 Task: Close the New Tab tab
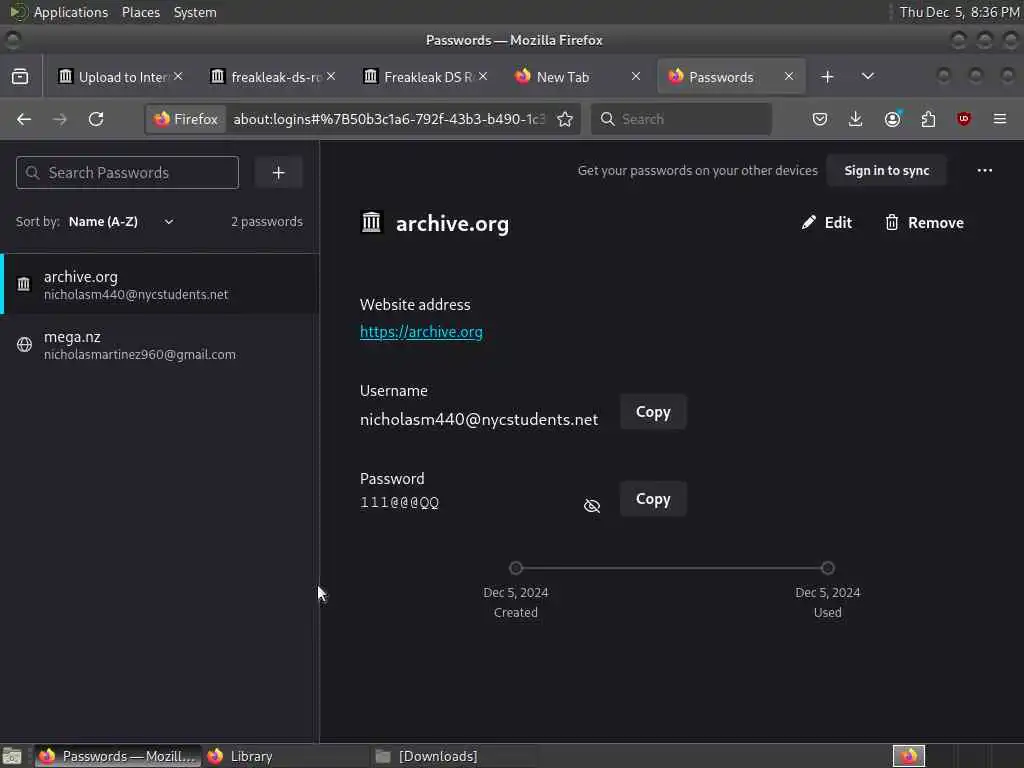tap(635, 76)
